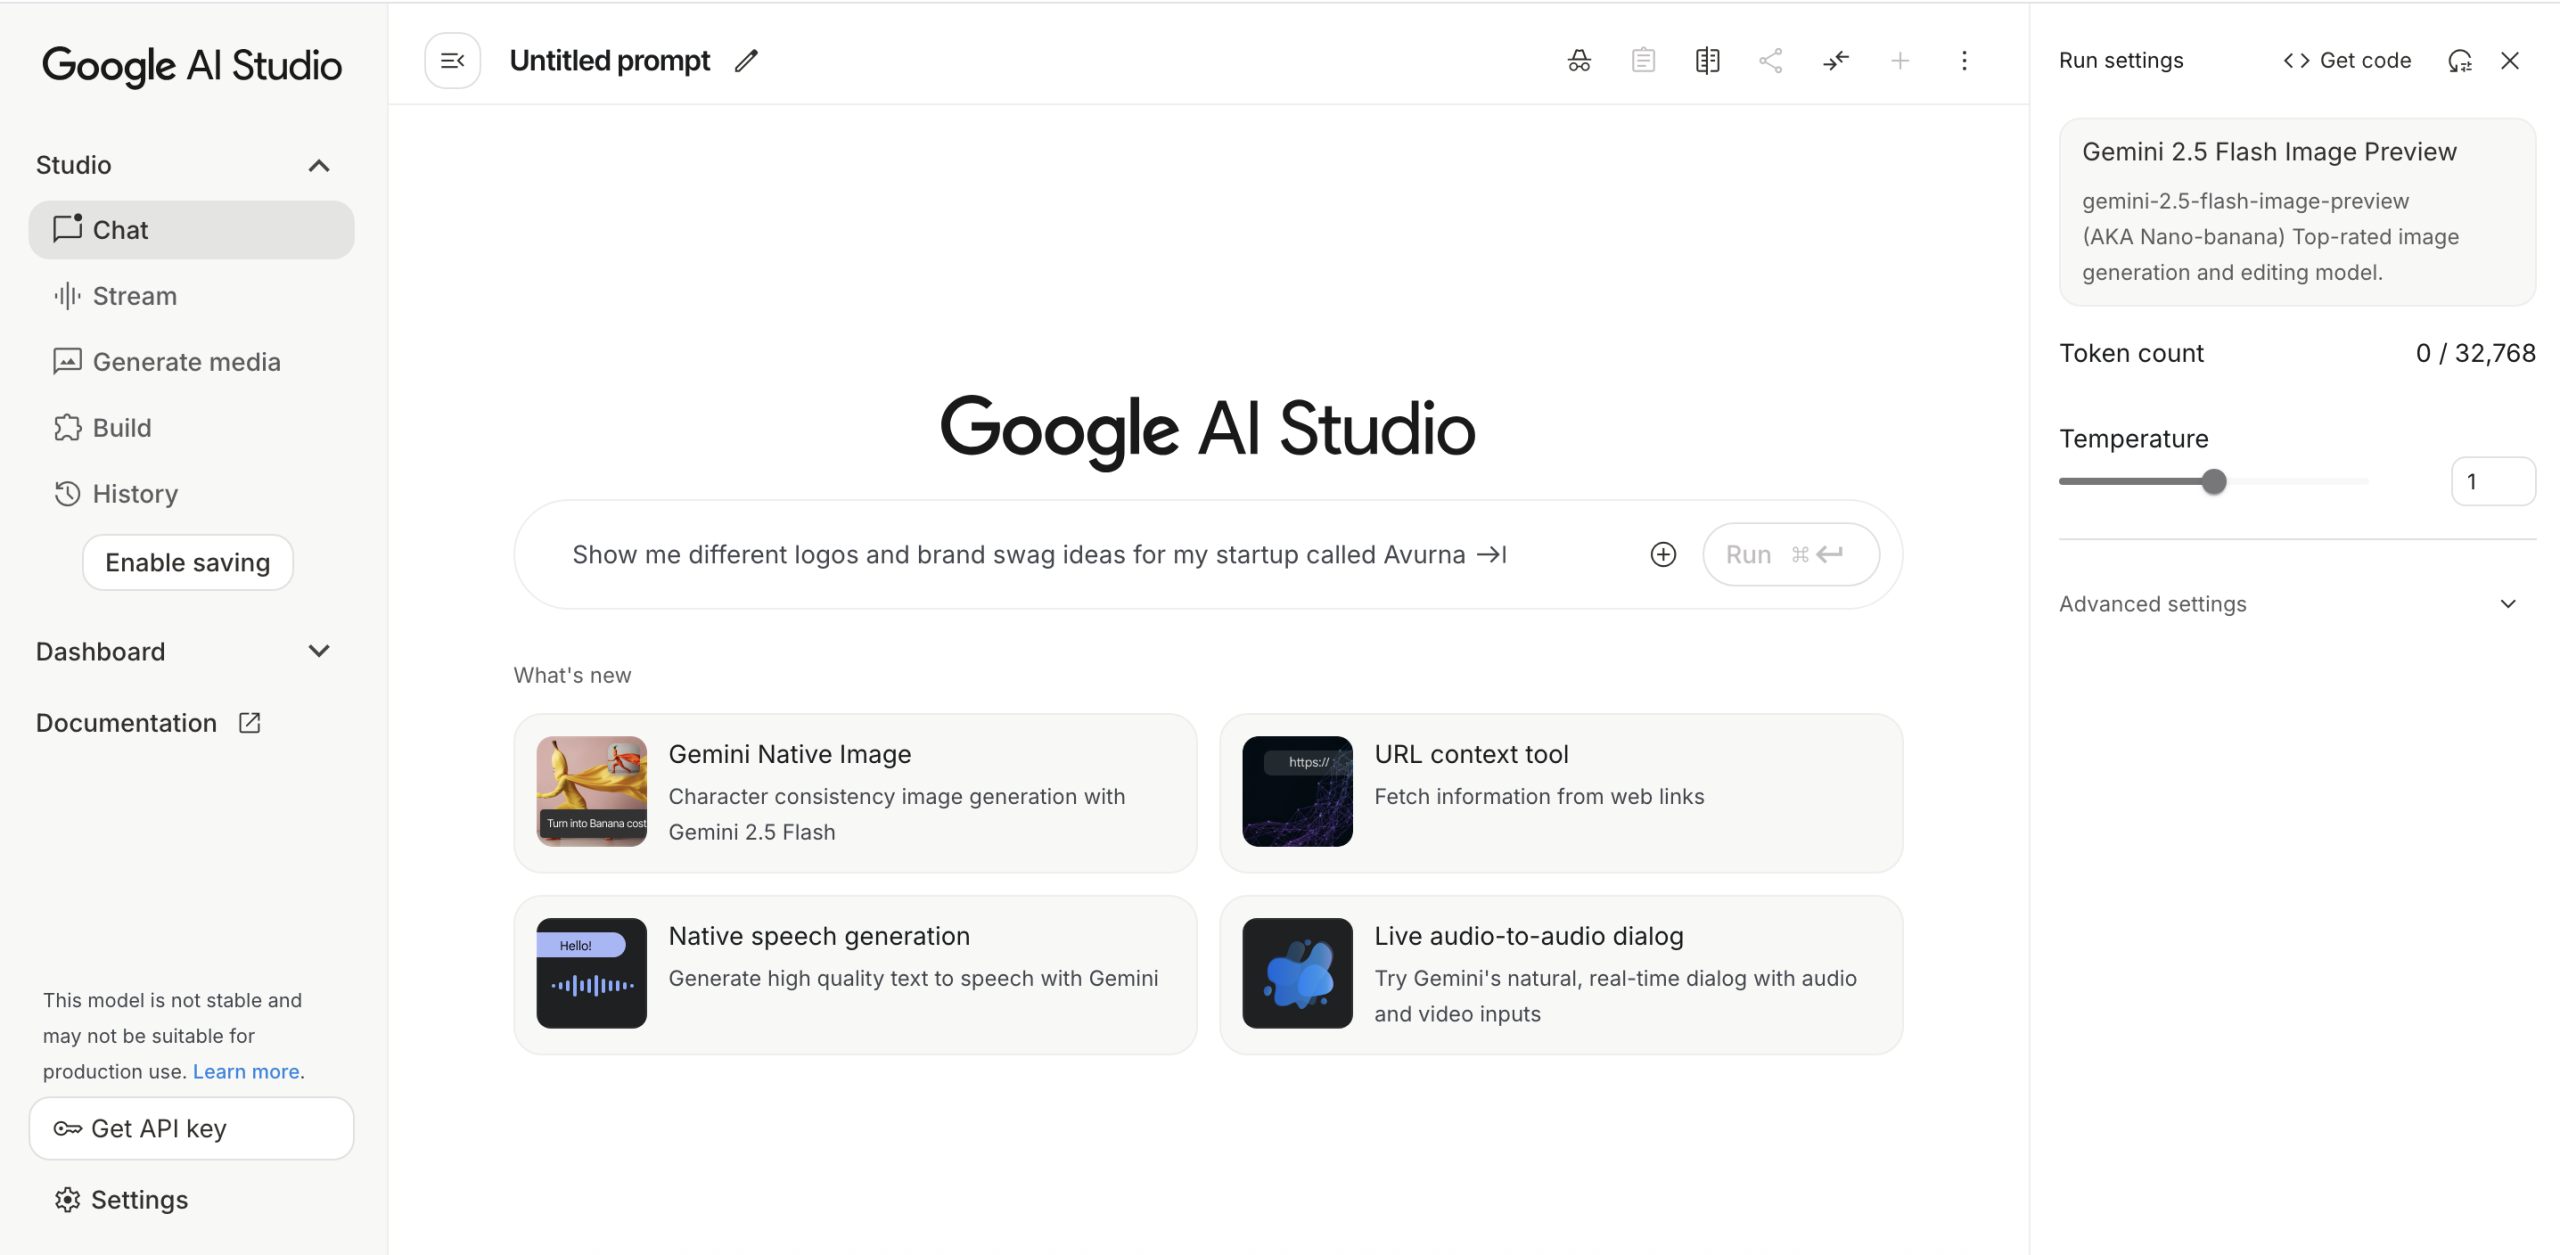Open compare mode side-by-side icon
The height and width of the screenshot is (1255, 2560).
tap(1707, 61)
